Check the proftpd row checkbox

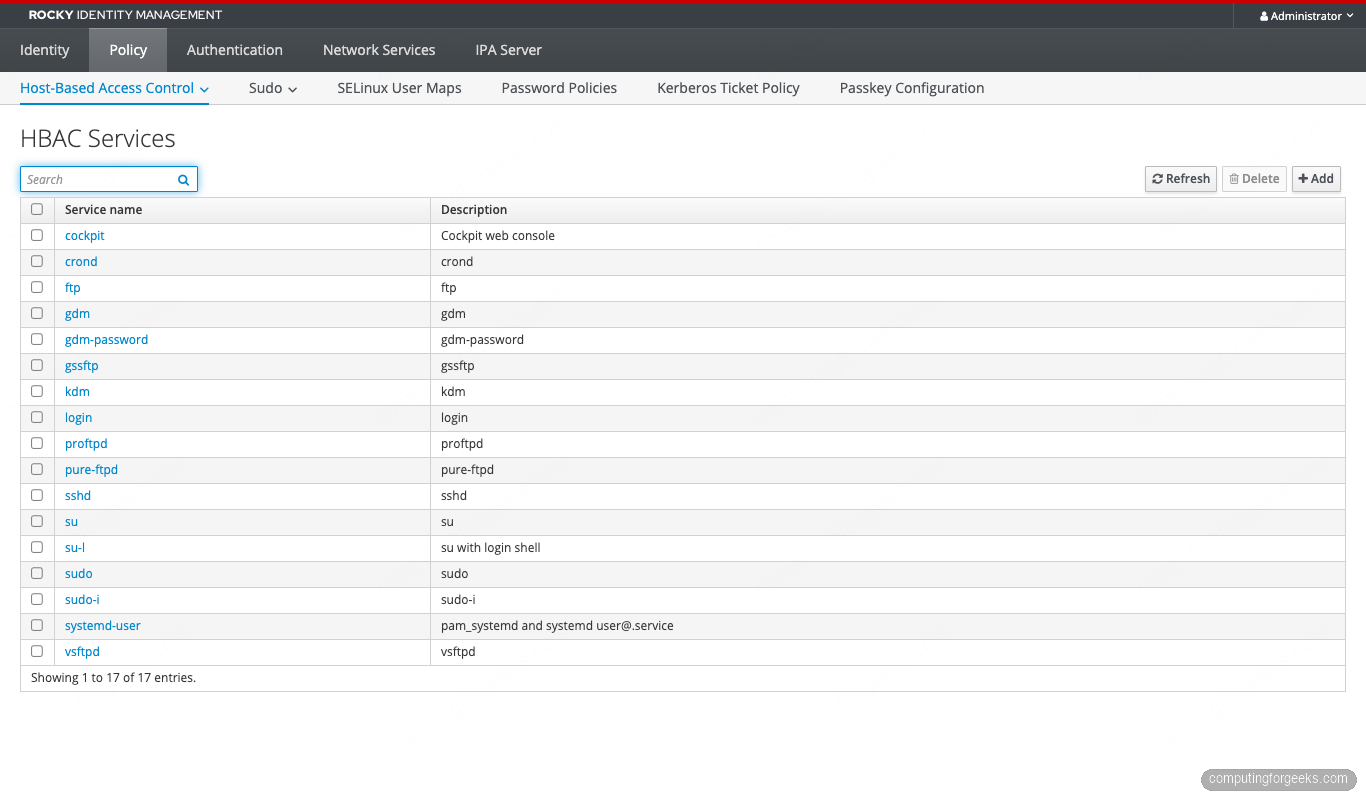click(x=37, y=443)
